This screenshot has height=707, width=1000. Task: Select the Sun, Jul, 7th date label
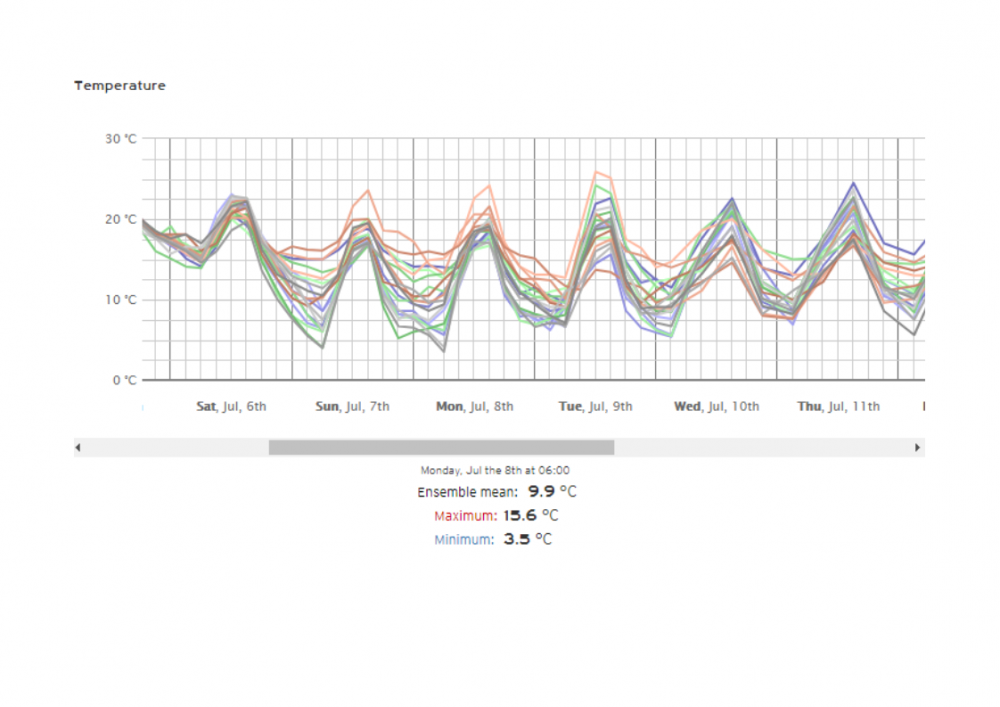[352, 407]
